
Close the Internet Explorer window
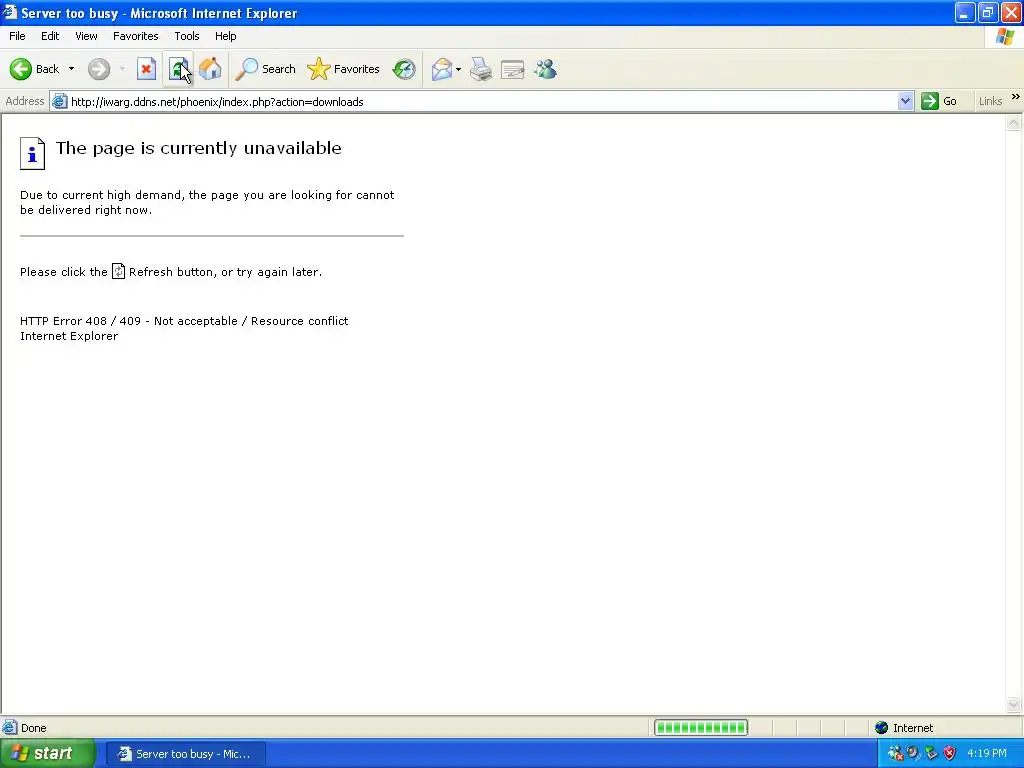1011,12
